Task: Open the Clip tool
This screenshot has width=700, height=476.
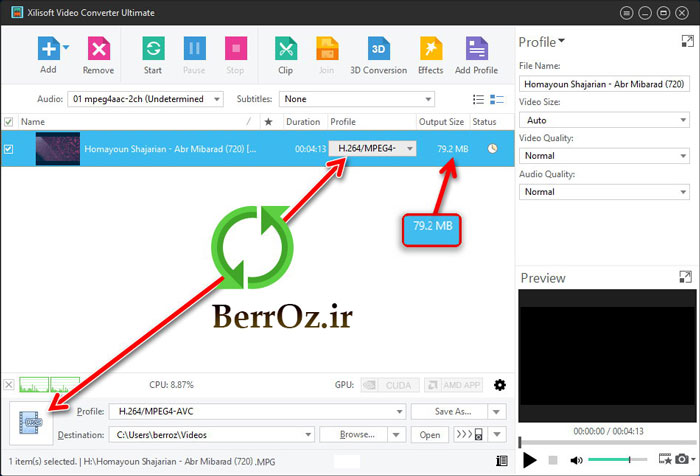Action: pos(285,49)
